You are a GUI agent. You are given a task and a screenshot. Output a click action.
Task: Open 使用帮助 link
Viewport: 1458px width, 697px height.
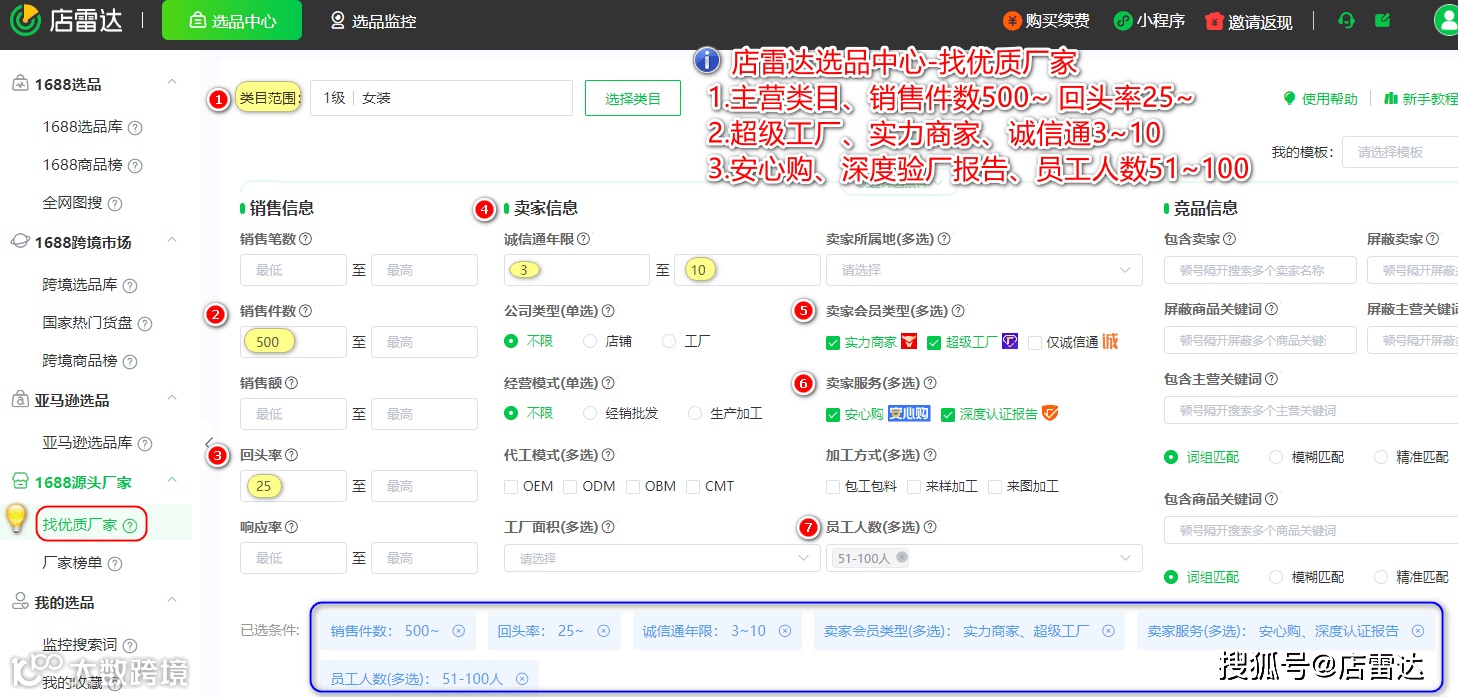(1320, 98)
